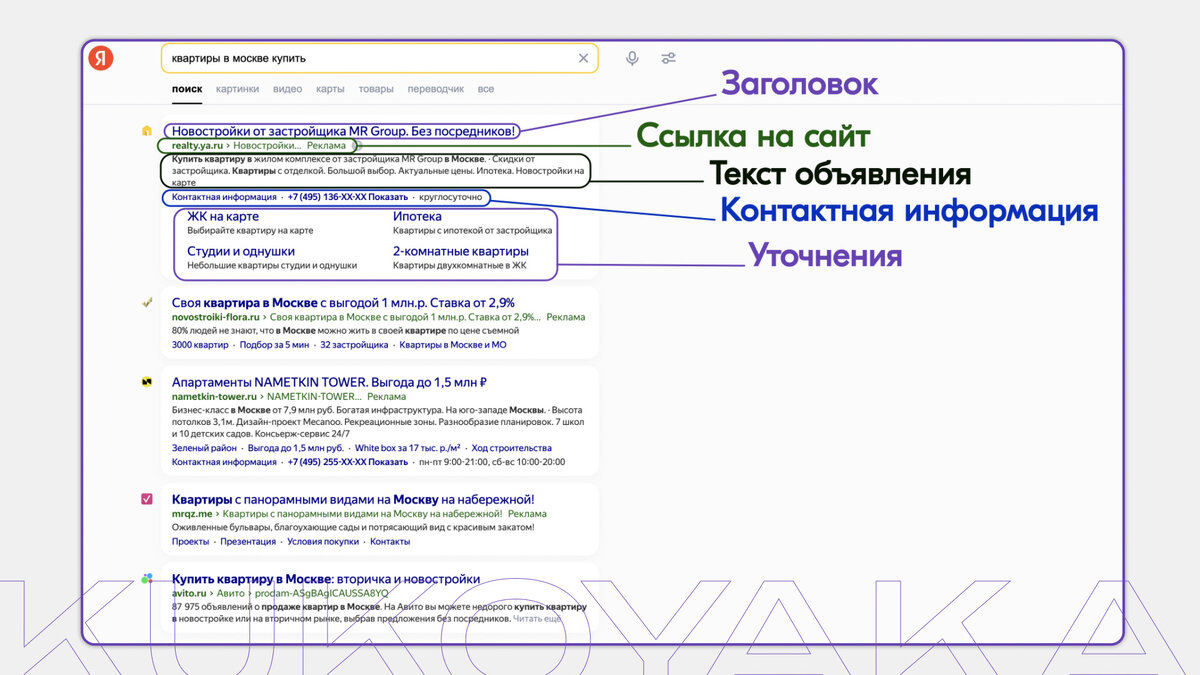The width and height of the screenshot is (1200, 675).
Task: Open «Своя квартира в Москве» ad headline
Action: click(x=343, y=302)
